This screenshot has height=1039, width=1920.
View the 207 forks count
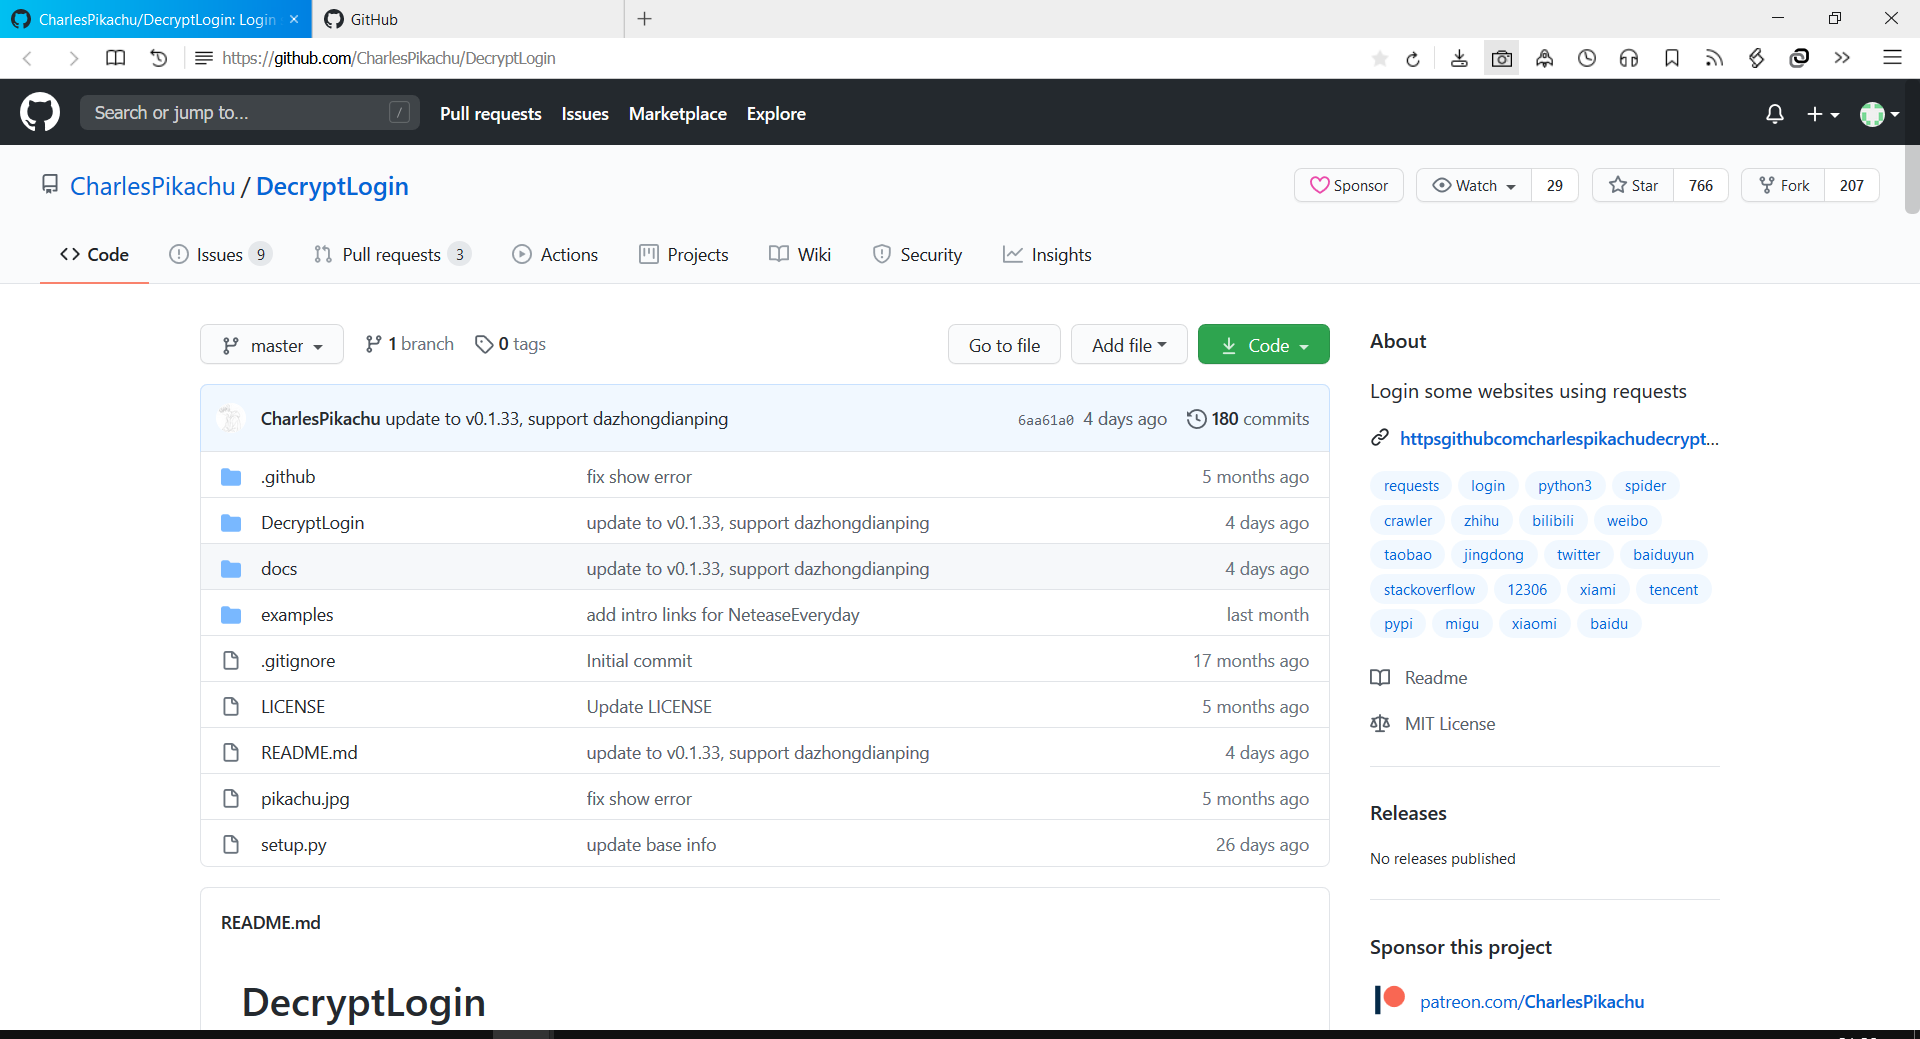(x=1852, y=185)
